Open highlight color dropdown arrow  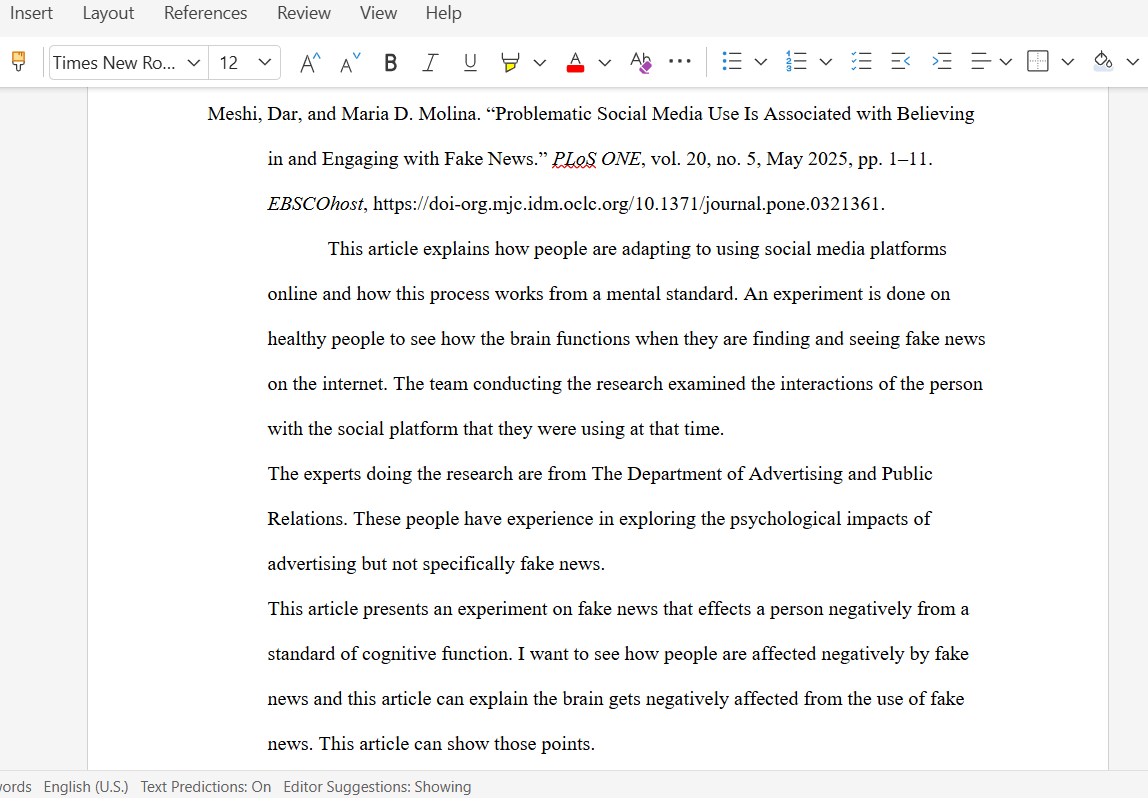pos(540,63)
